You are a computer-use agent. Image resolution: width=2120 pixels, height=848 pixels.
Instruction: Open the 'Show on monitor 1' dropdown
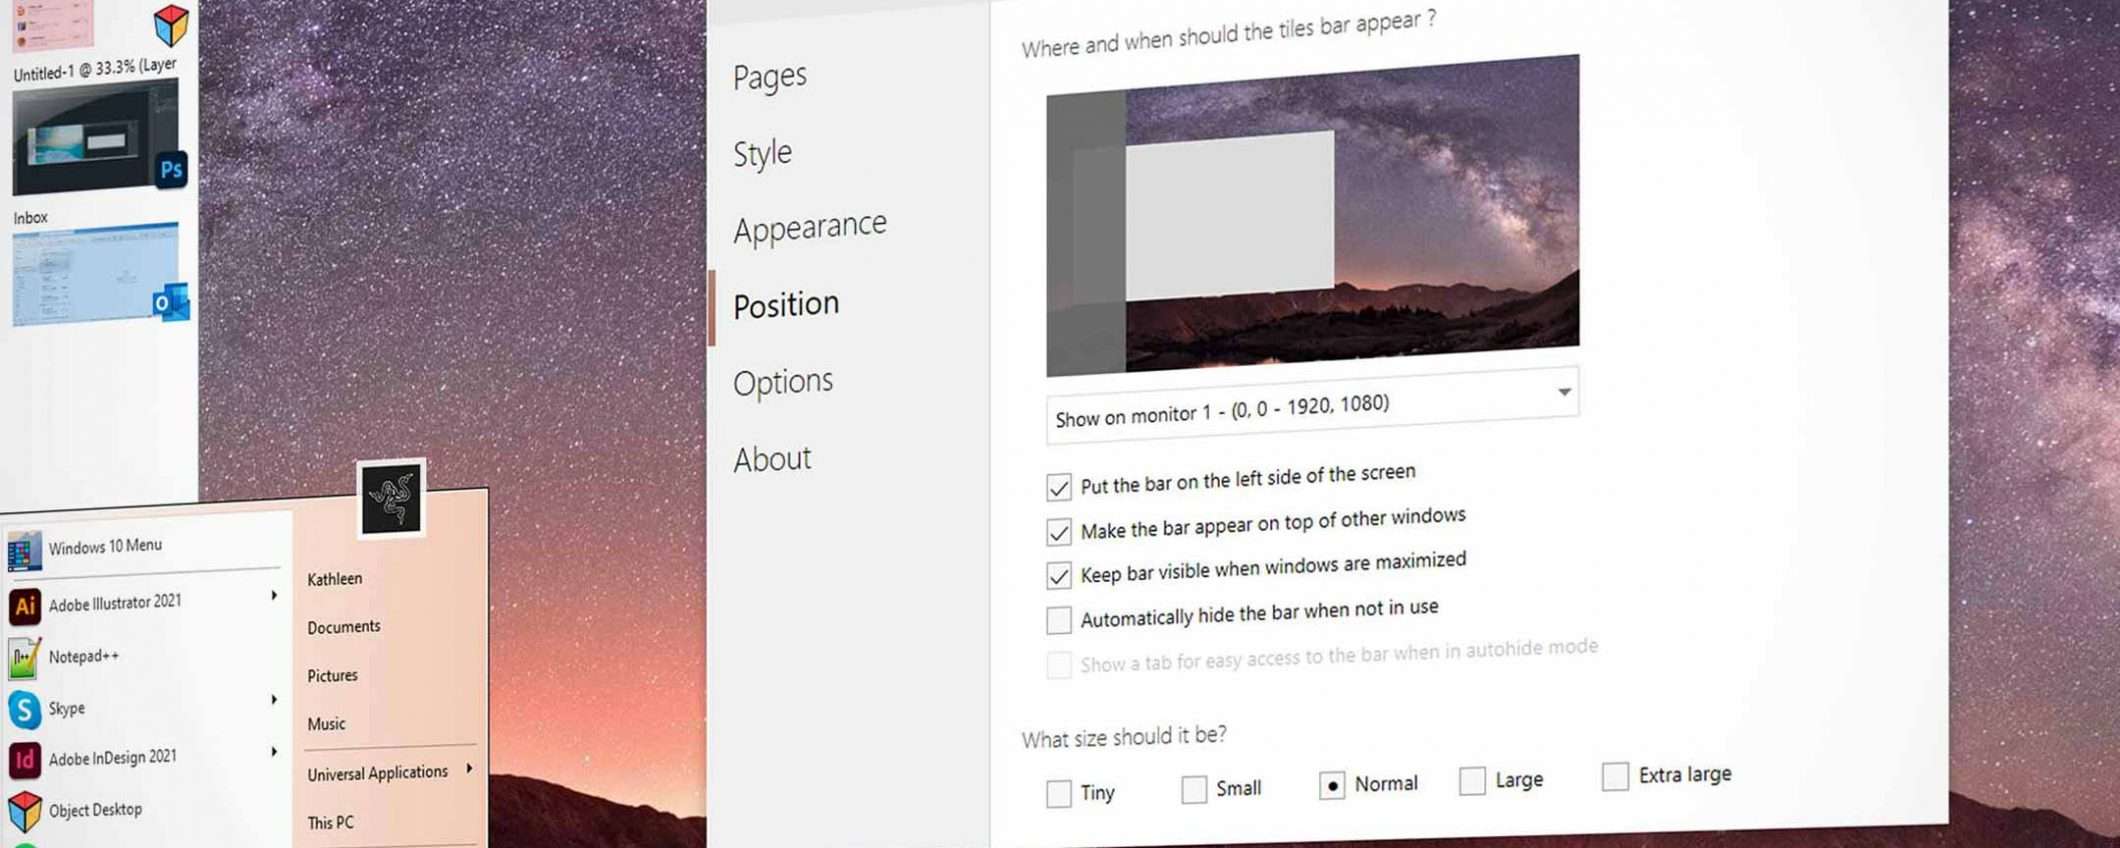click(1312, 406)
